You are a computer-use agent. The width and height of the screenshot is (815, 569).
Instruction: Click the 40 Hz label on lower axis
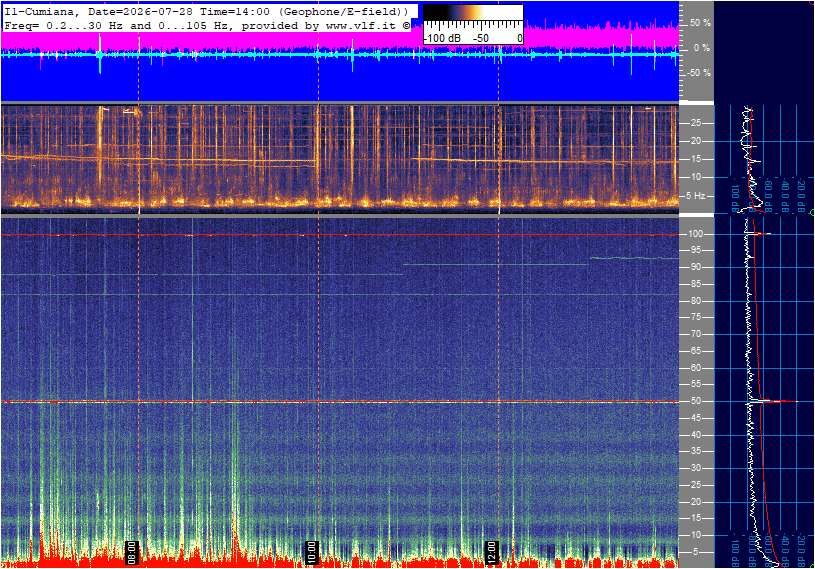point(696,435)
